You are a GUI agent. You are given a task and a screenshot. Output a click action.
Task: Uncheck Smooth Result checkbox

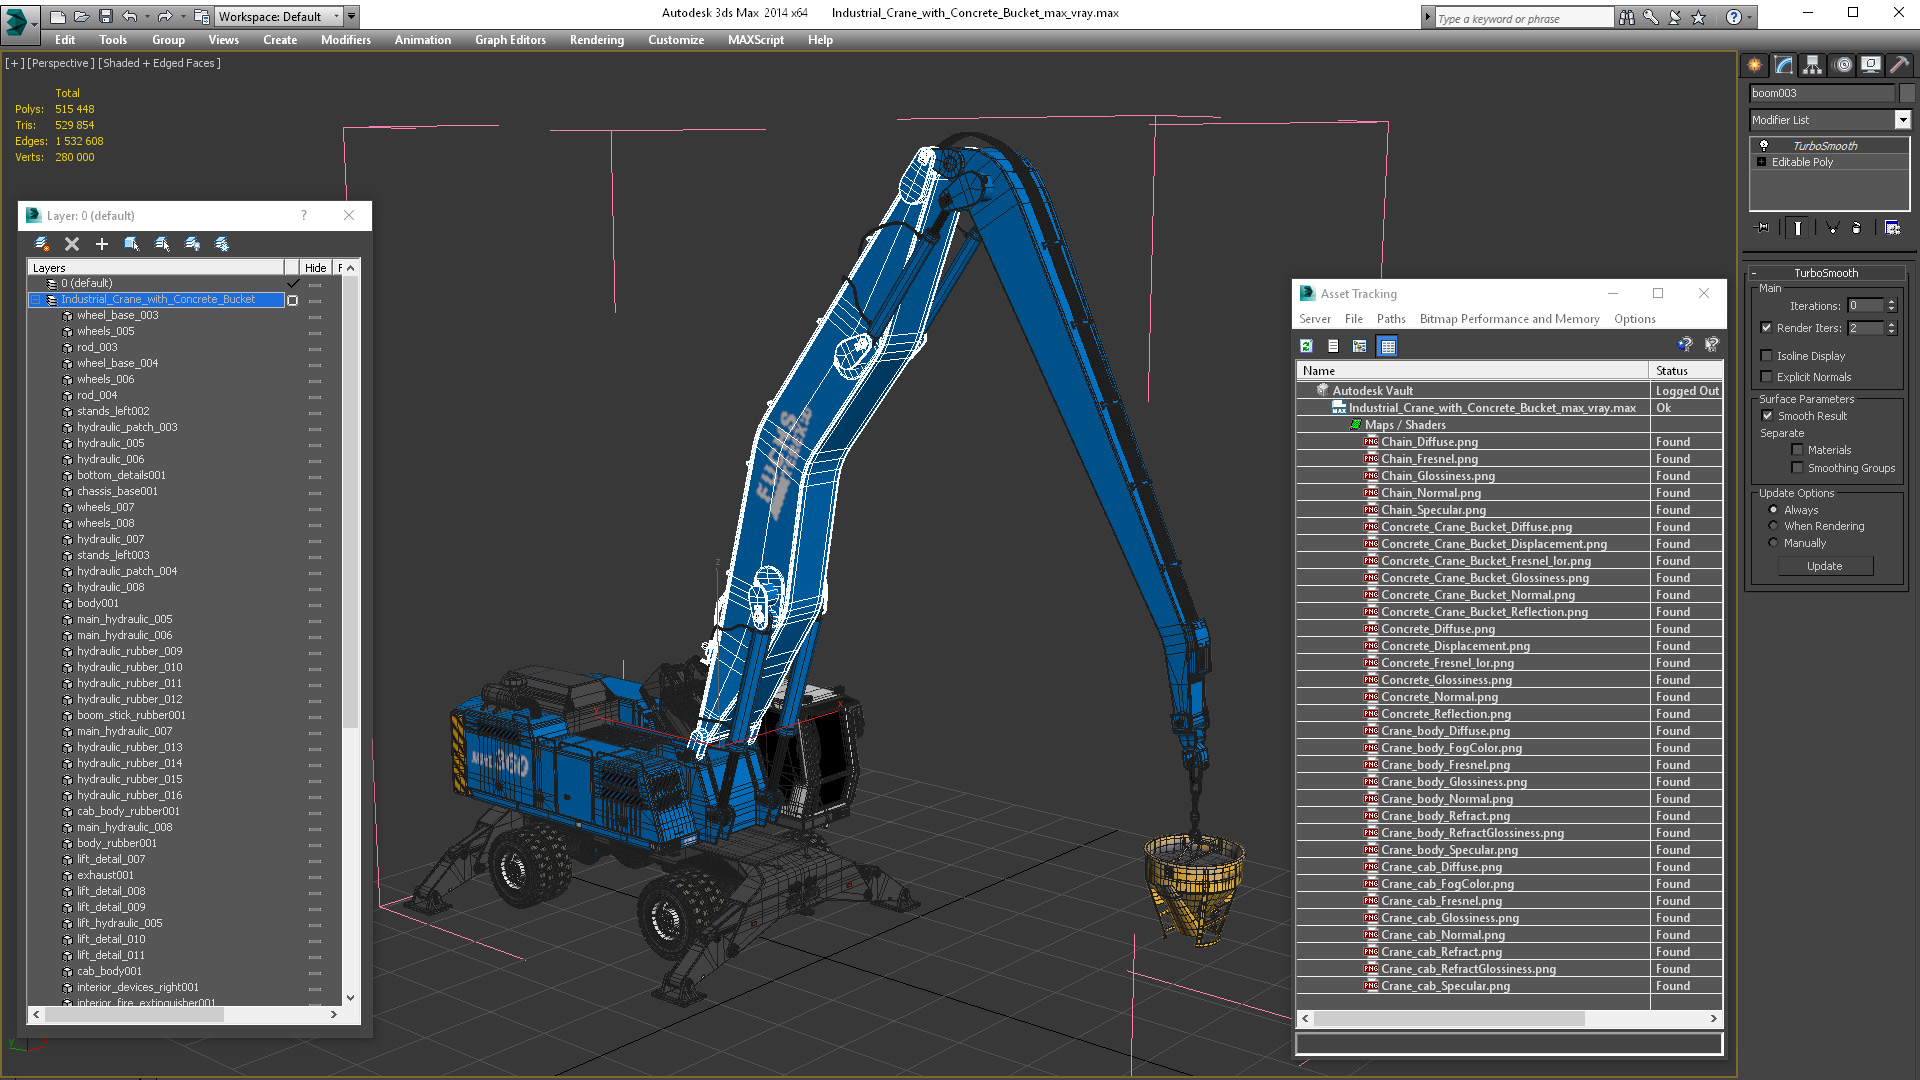click(1767, 416)
